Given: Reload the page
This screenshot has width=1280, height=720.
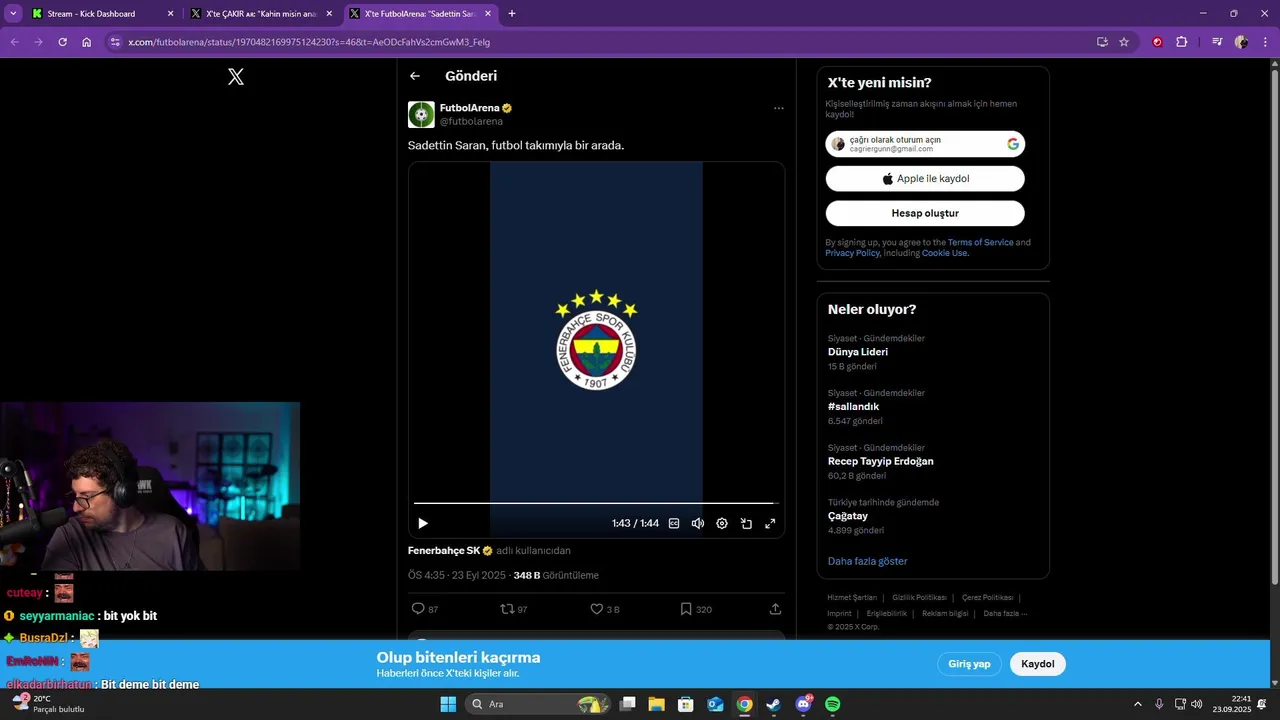Looking at the screenshot, I should [62, 42].
